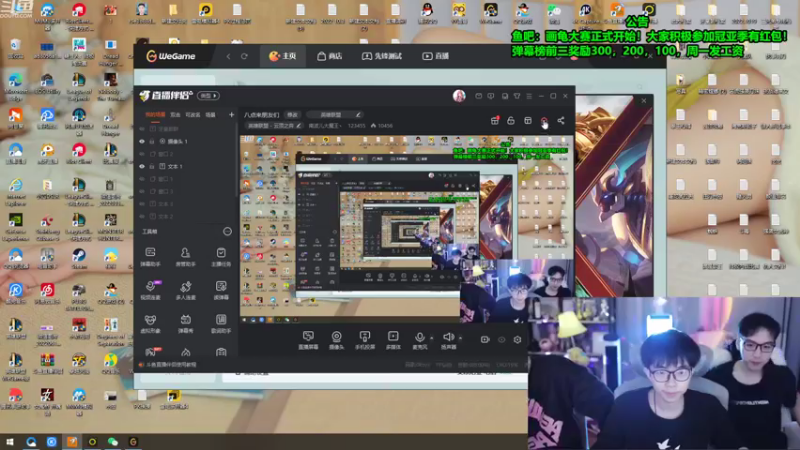Viewport: 800px width, 450px height.
Task: Toggle visibility eye of 摄像头 1 layer
Action: 142,141
